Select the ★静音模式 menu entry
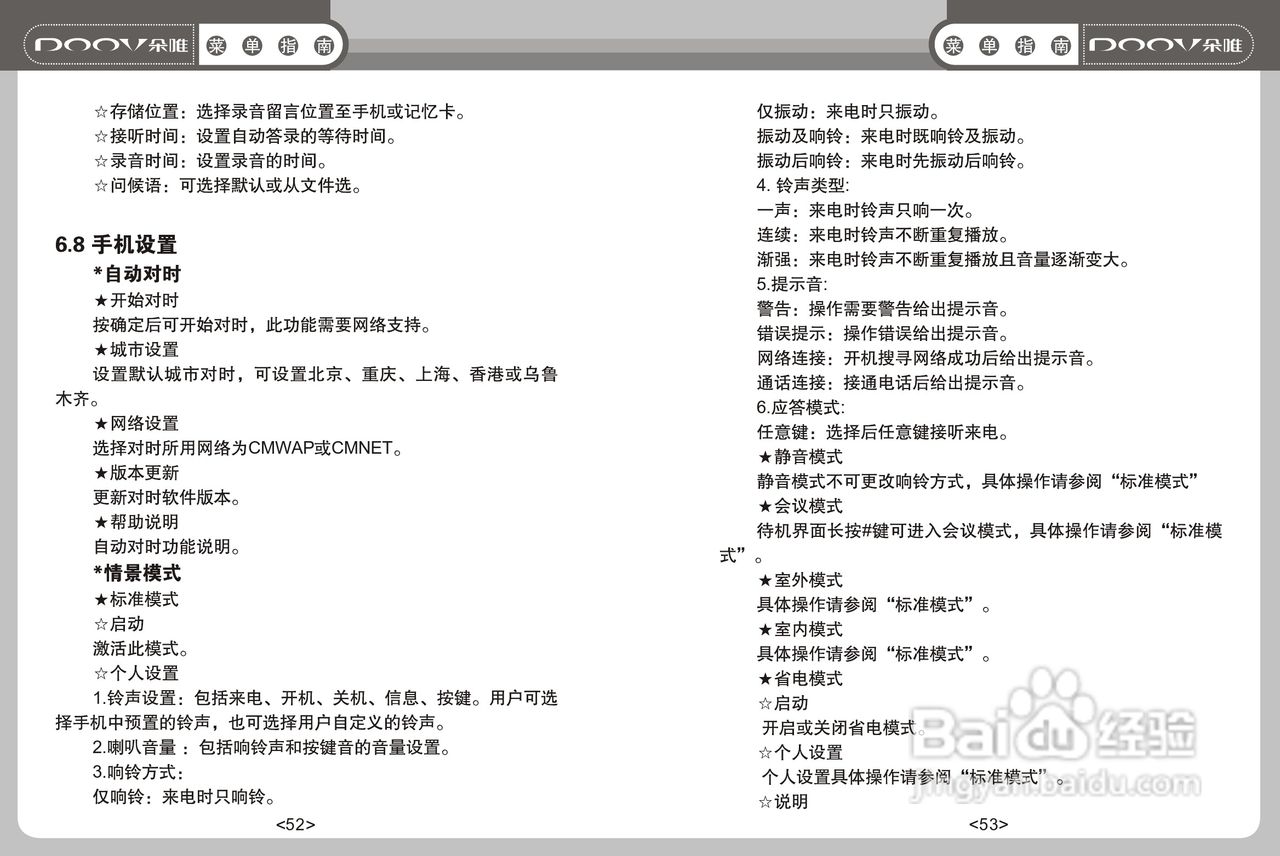This screenshot has height=856, width=1280. point(800,457)
